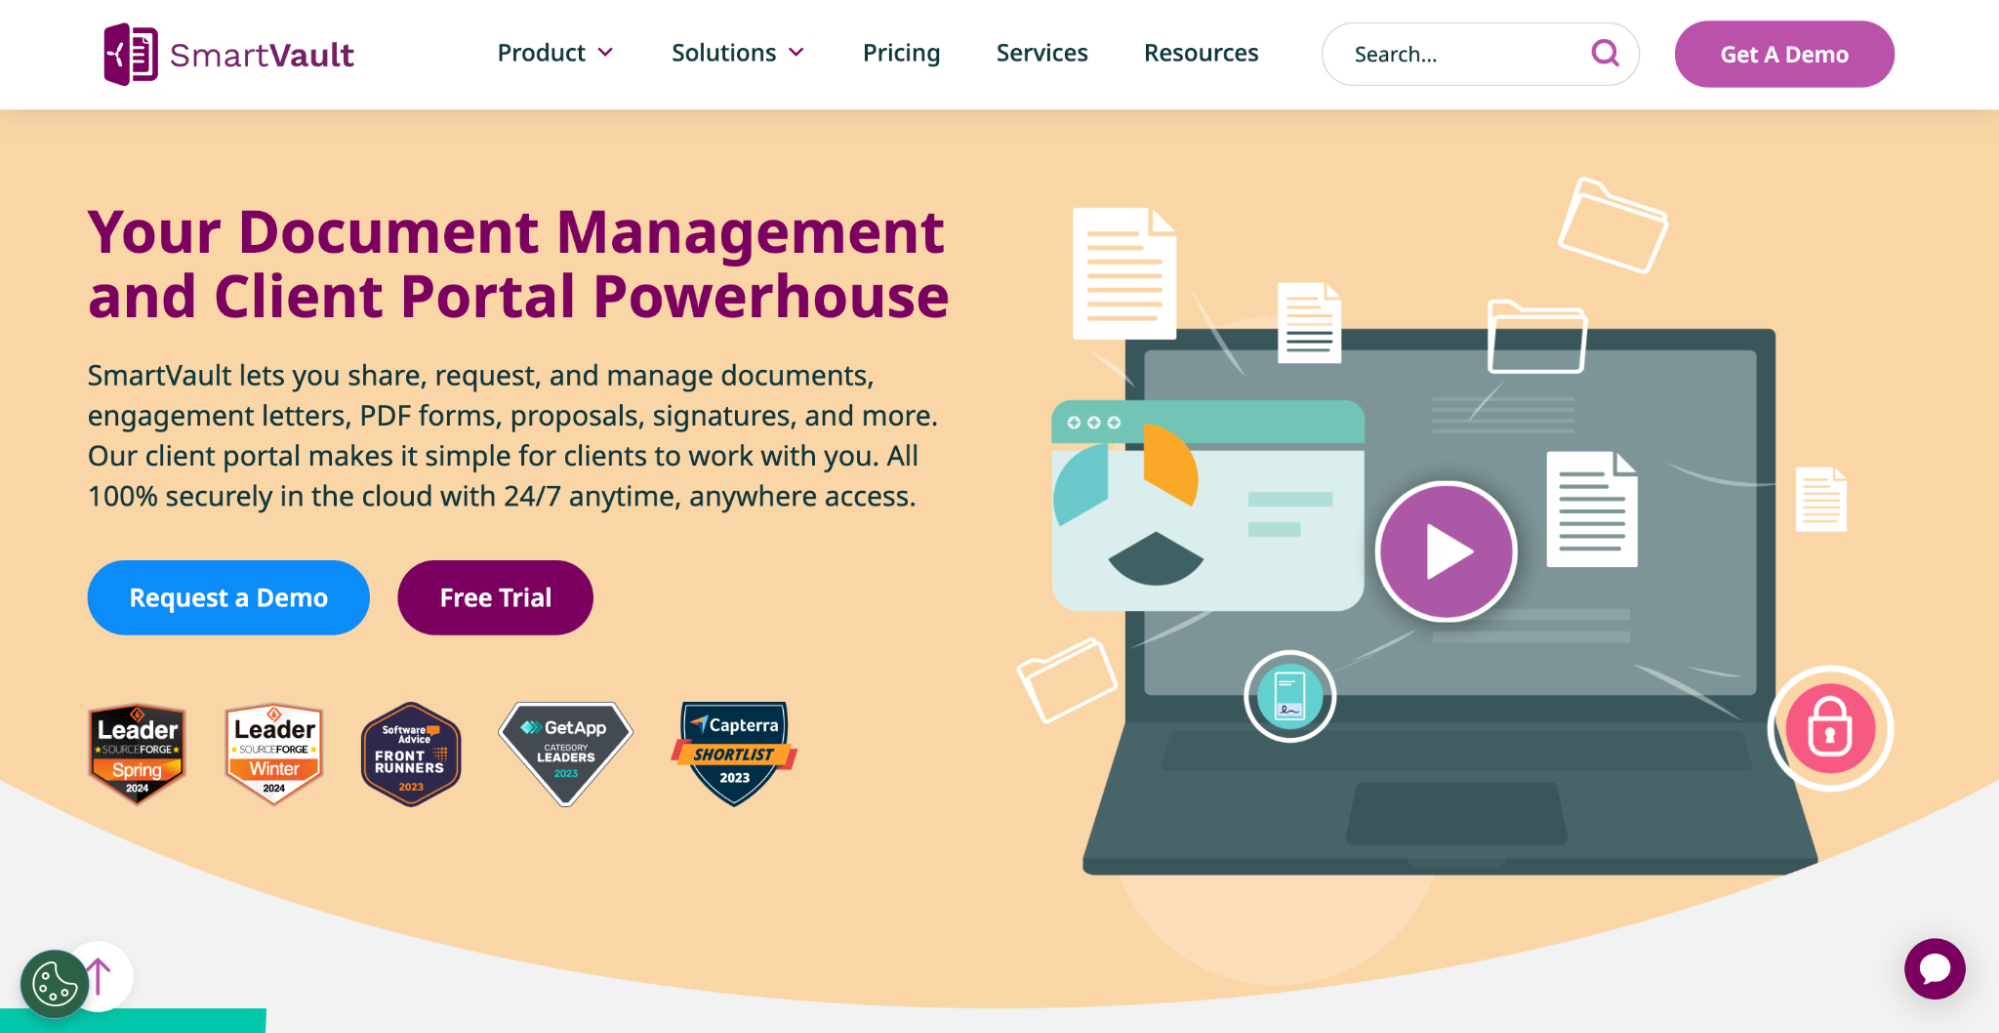Click the teal e-signature document icon
The height and width of the screenshot is (1033, 1999).
[x=1289, y=696]
